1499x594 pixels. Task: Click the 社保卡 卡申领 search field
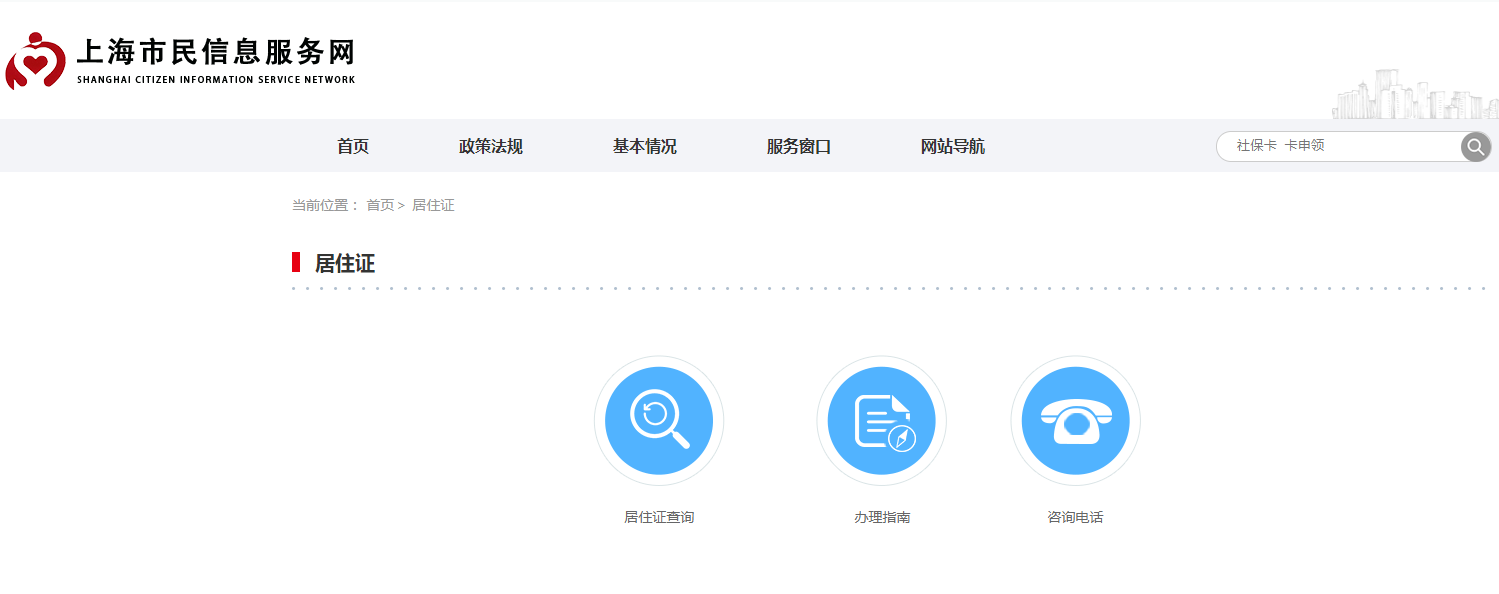coord(1339,146)
